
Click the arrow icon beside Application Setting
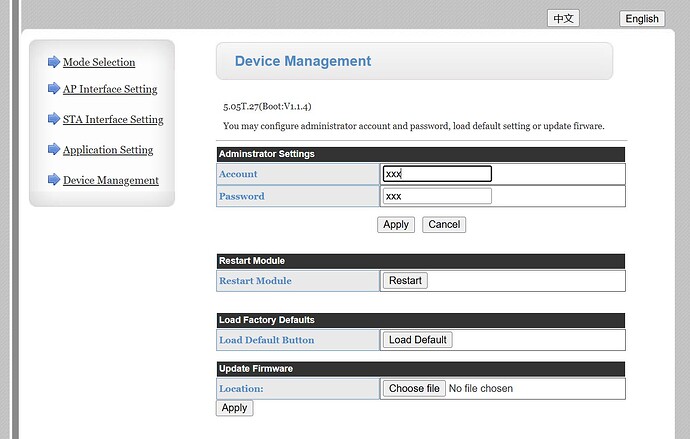(54, 150)
